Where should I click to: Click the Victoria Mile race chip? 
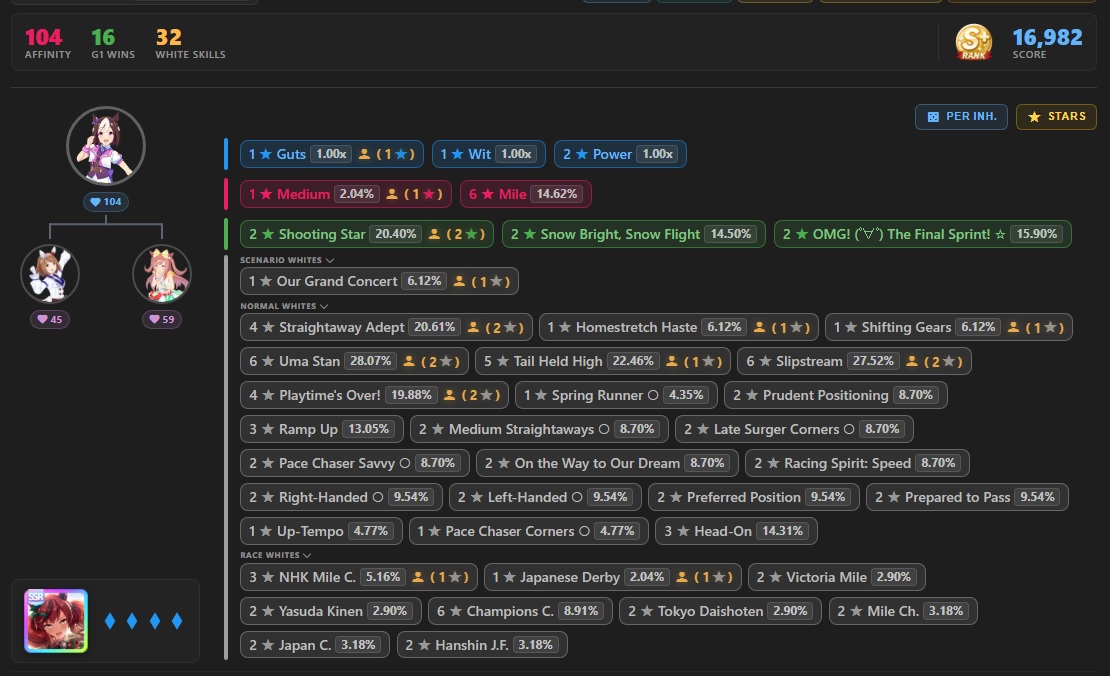(837, 577)
